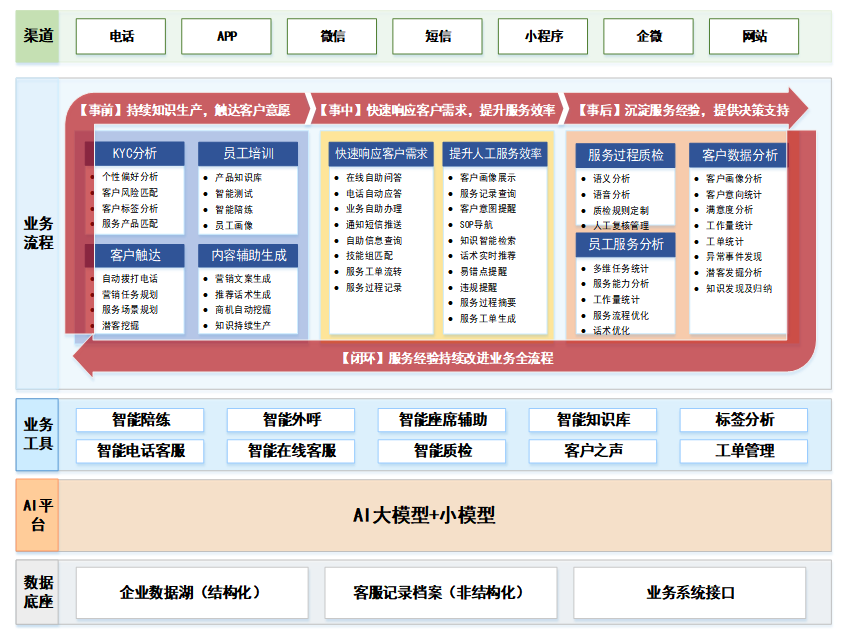
Task: Click the 小程序 channel box
Action: (x=543, y=36)
